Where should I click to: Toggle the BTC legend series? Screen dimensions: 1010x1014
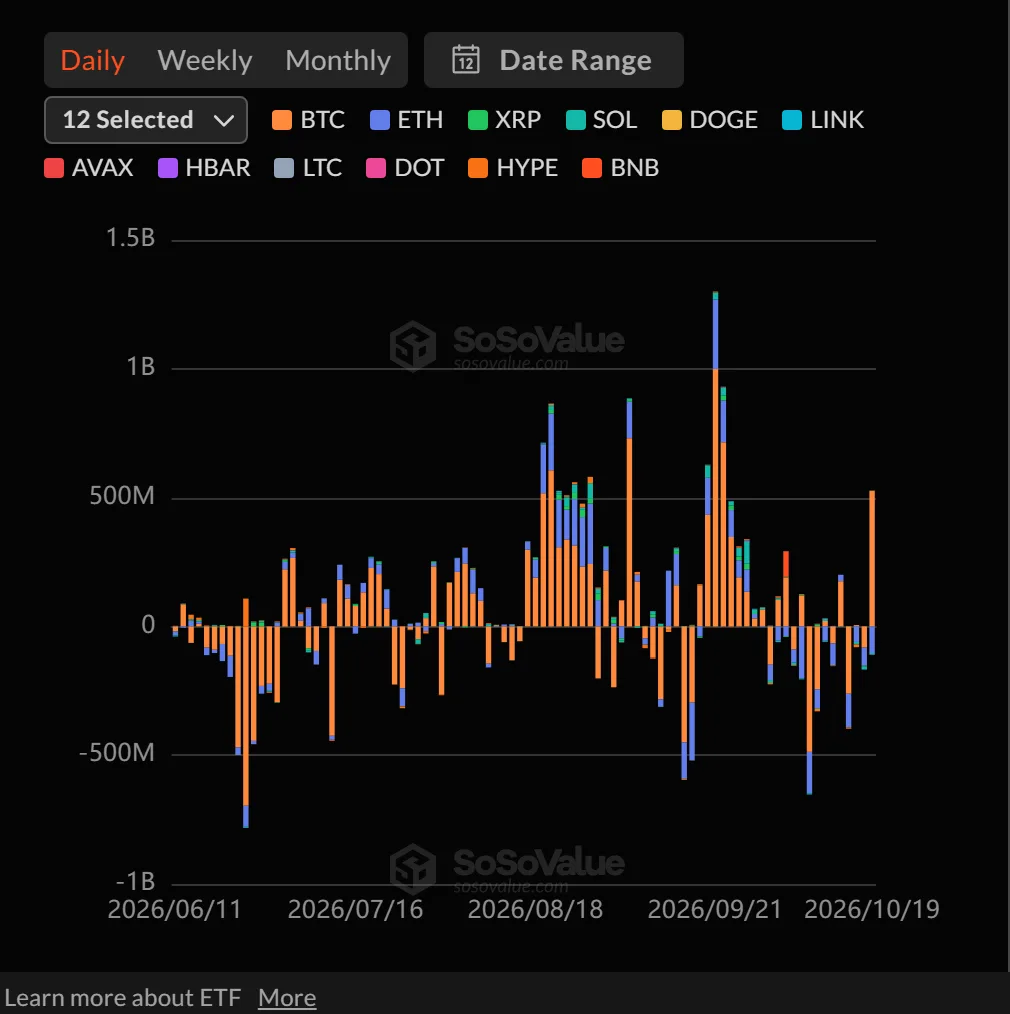[x=308, y=120]
